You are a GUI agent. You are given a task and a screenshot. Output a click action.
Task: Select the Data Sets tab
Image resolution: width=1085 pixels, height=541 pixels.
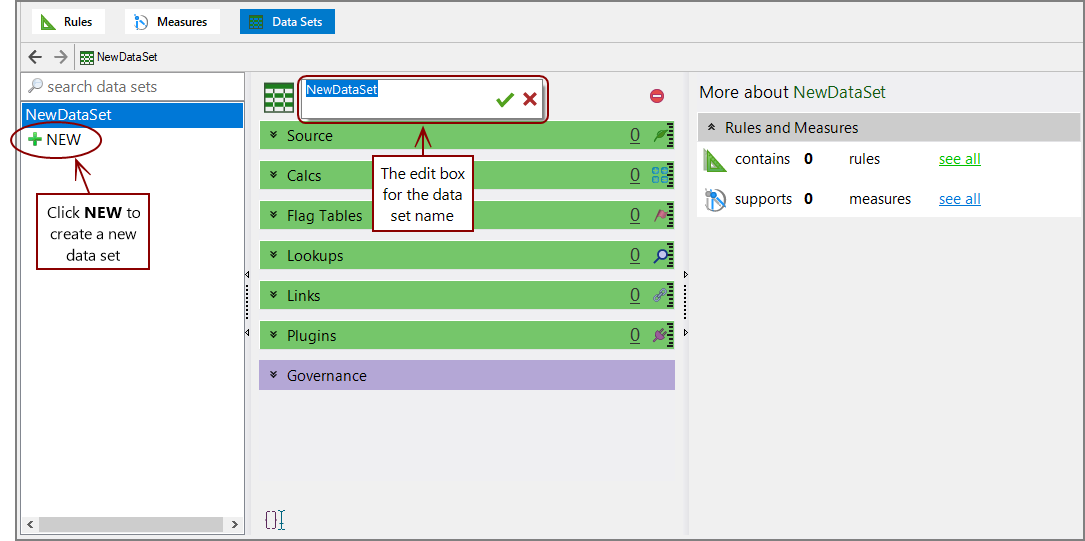(287, 22)
